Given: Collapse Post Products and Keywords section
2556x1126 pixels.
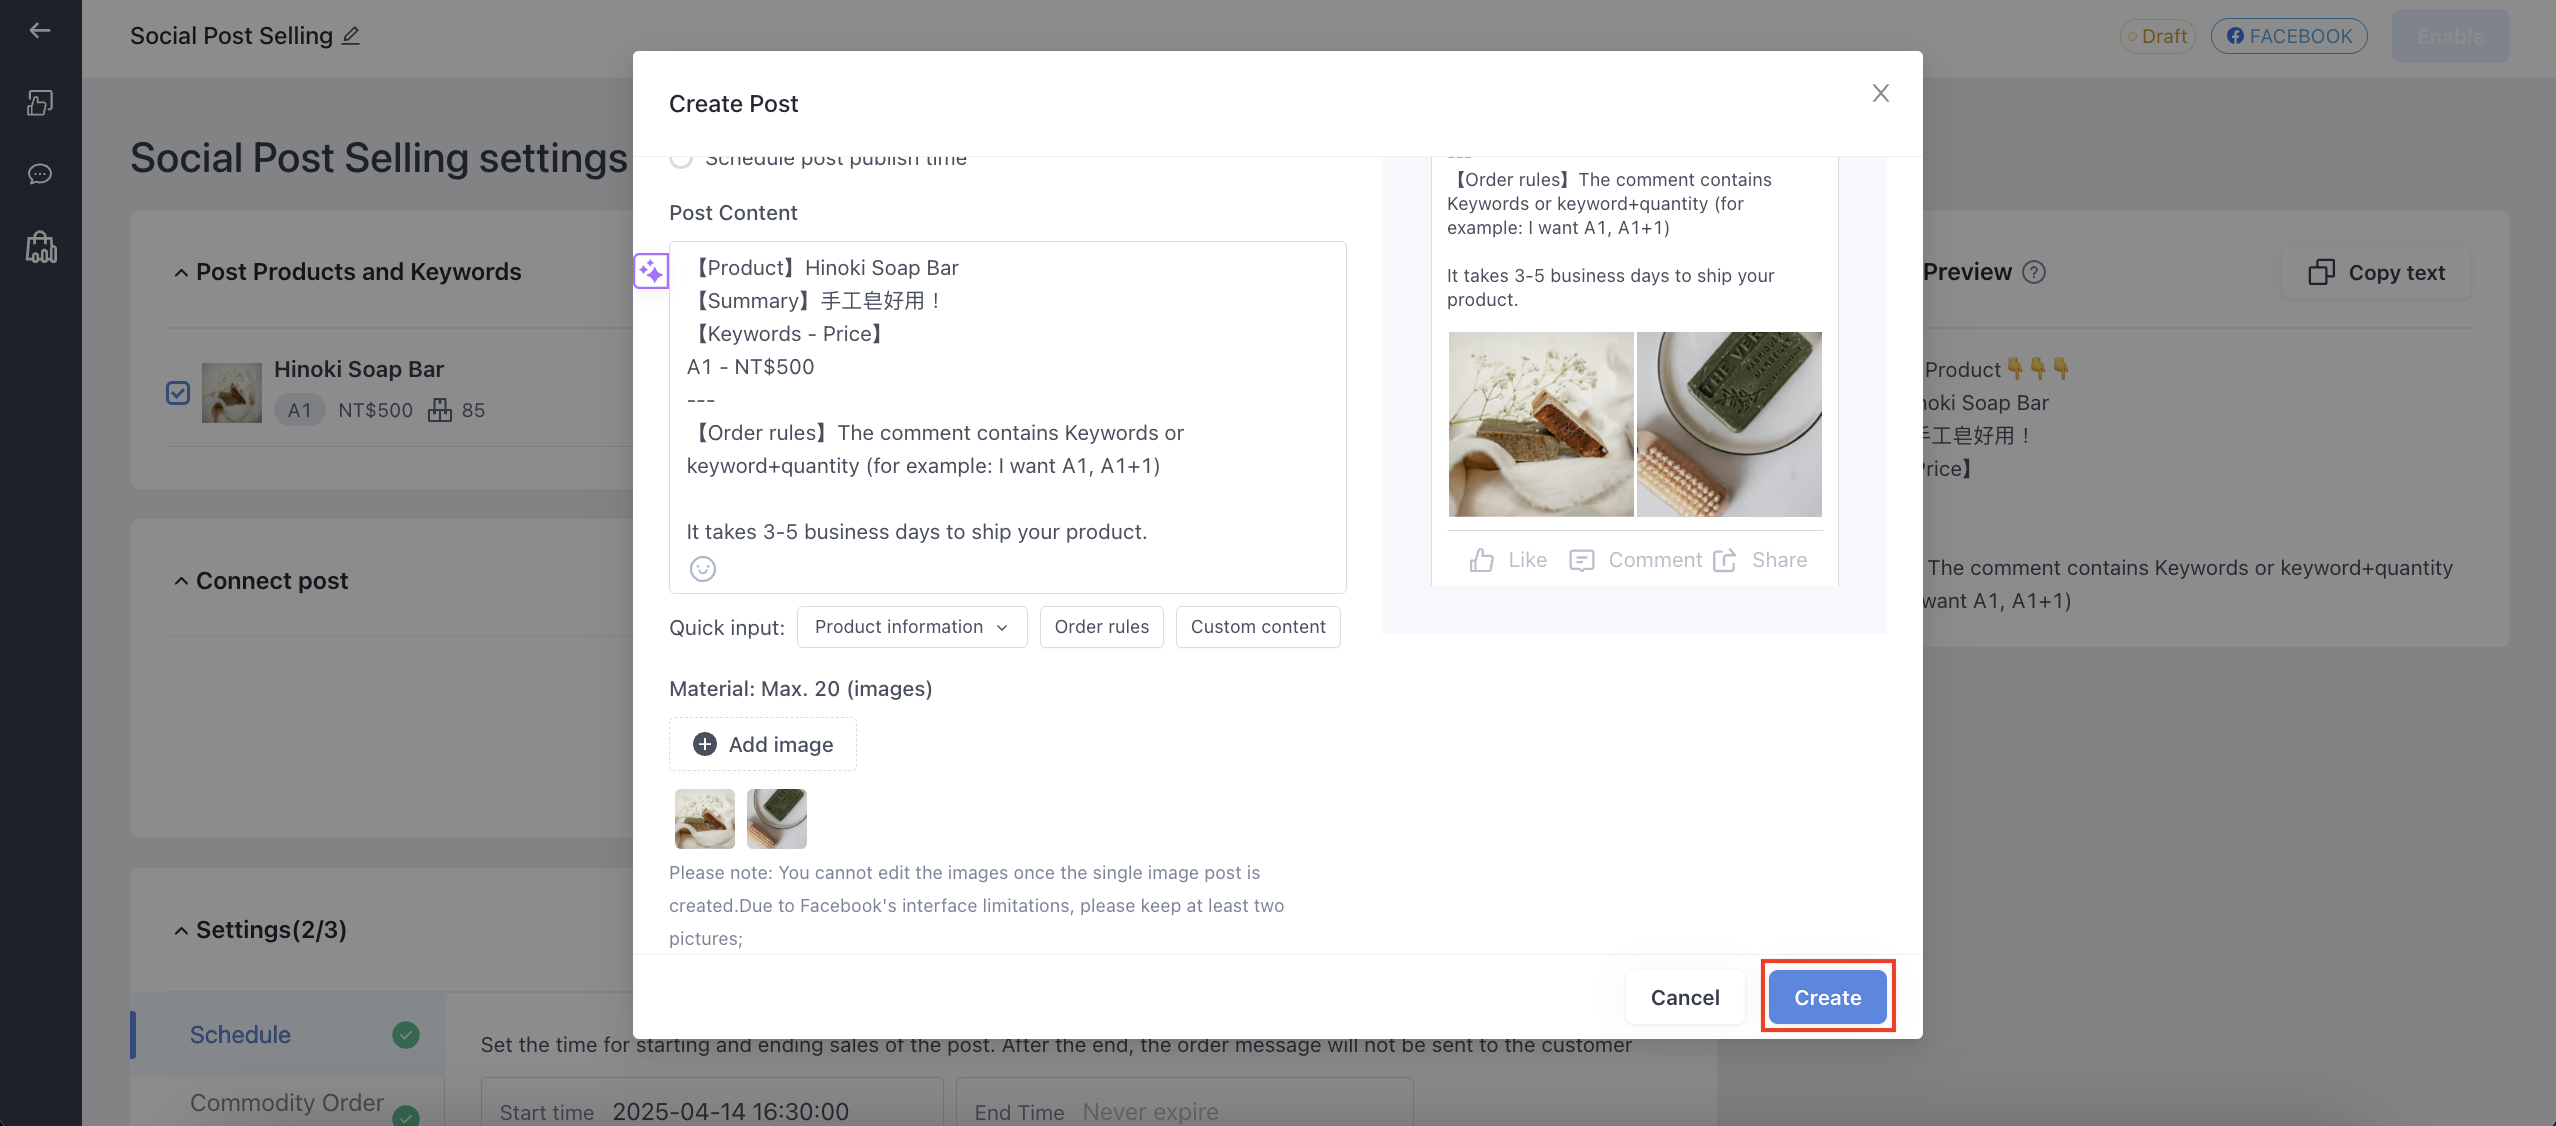Looking at the screenshot, I should (x=181, y=273).
